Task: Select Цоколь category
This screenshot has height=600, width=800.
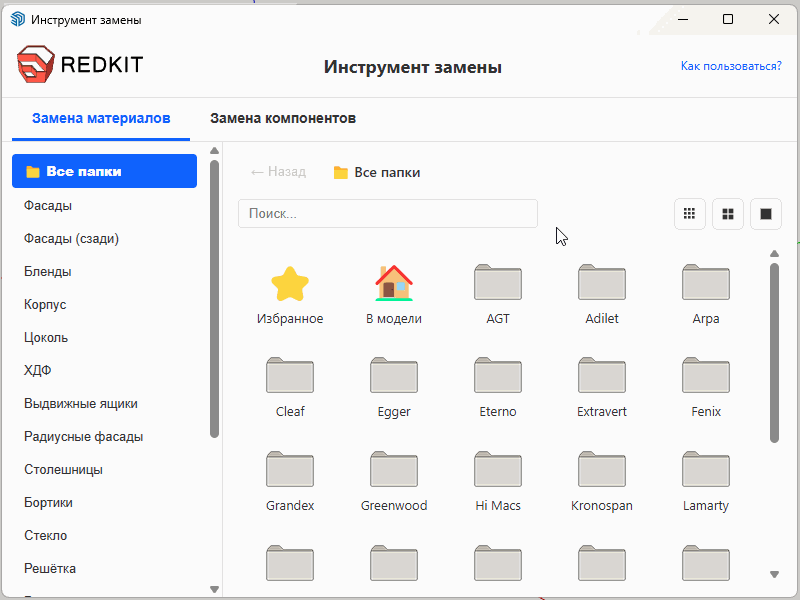Action: (105, 338)
